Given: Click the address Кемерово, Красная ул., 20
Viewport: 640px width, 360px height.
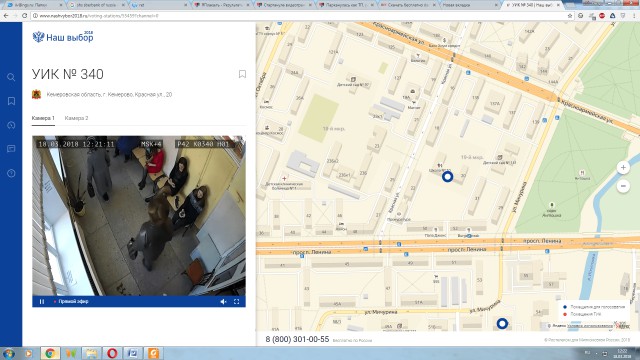Looking at the screenshot, I should (109, 94).
